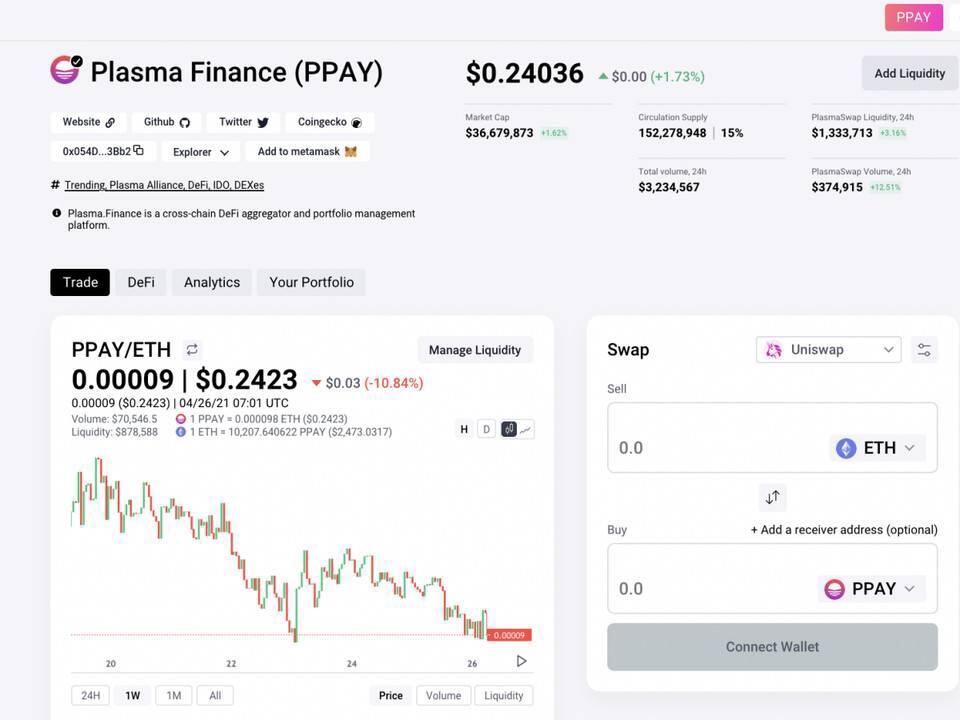Image resolution: width=960 pixels, height=720 pixels.
Task: Switch chart to candlestick view
Action: [x=509, y=429]
